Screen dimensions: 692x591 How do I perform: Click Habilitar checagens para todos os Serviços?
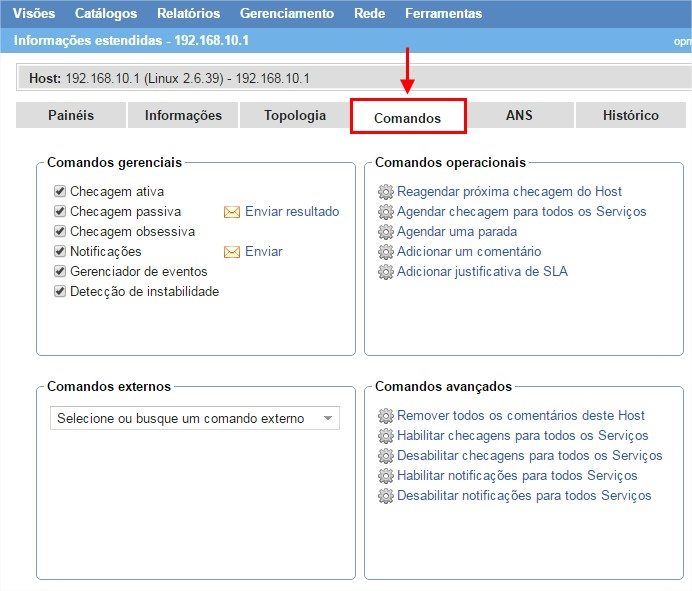click(522, 436)
